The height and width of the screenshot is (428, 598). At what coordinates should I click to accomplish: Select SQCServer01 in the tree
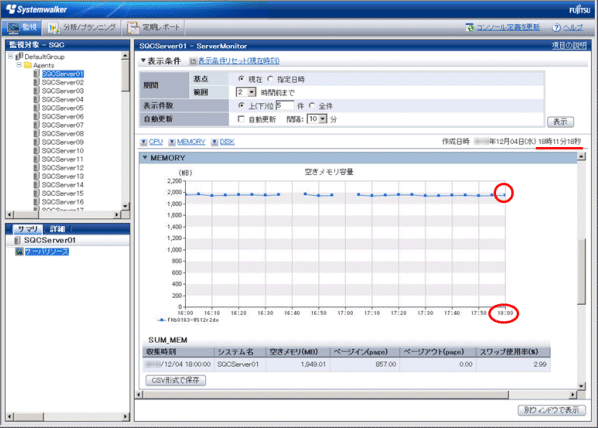[x=63, y=74]
